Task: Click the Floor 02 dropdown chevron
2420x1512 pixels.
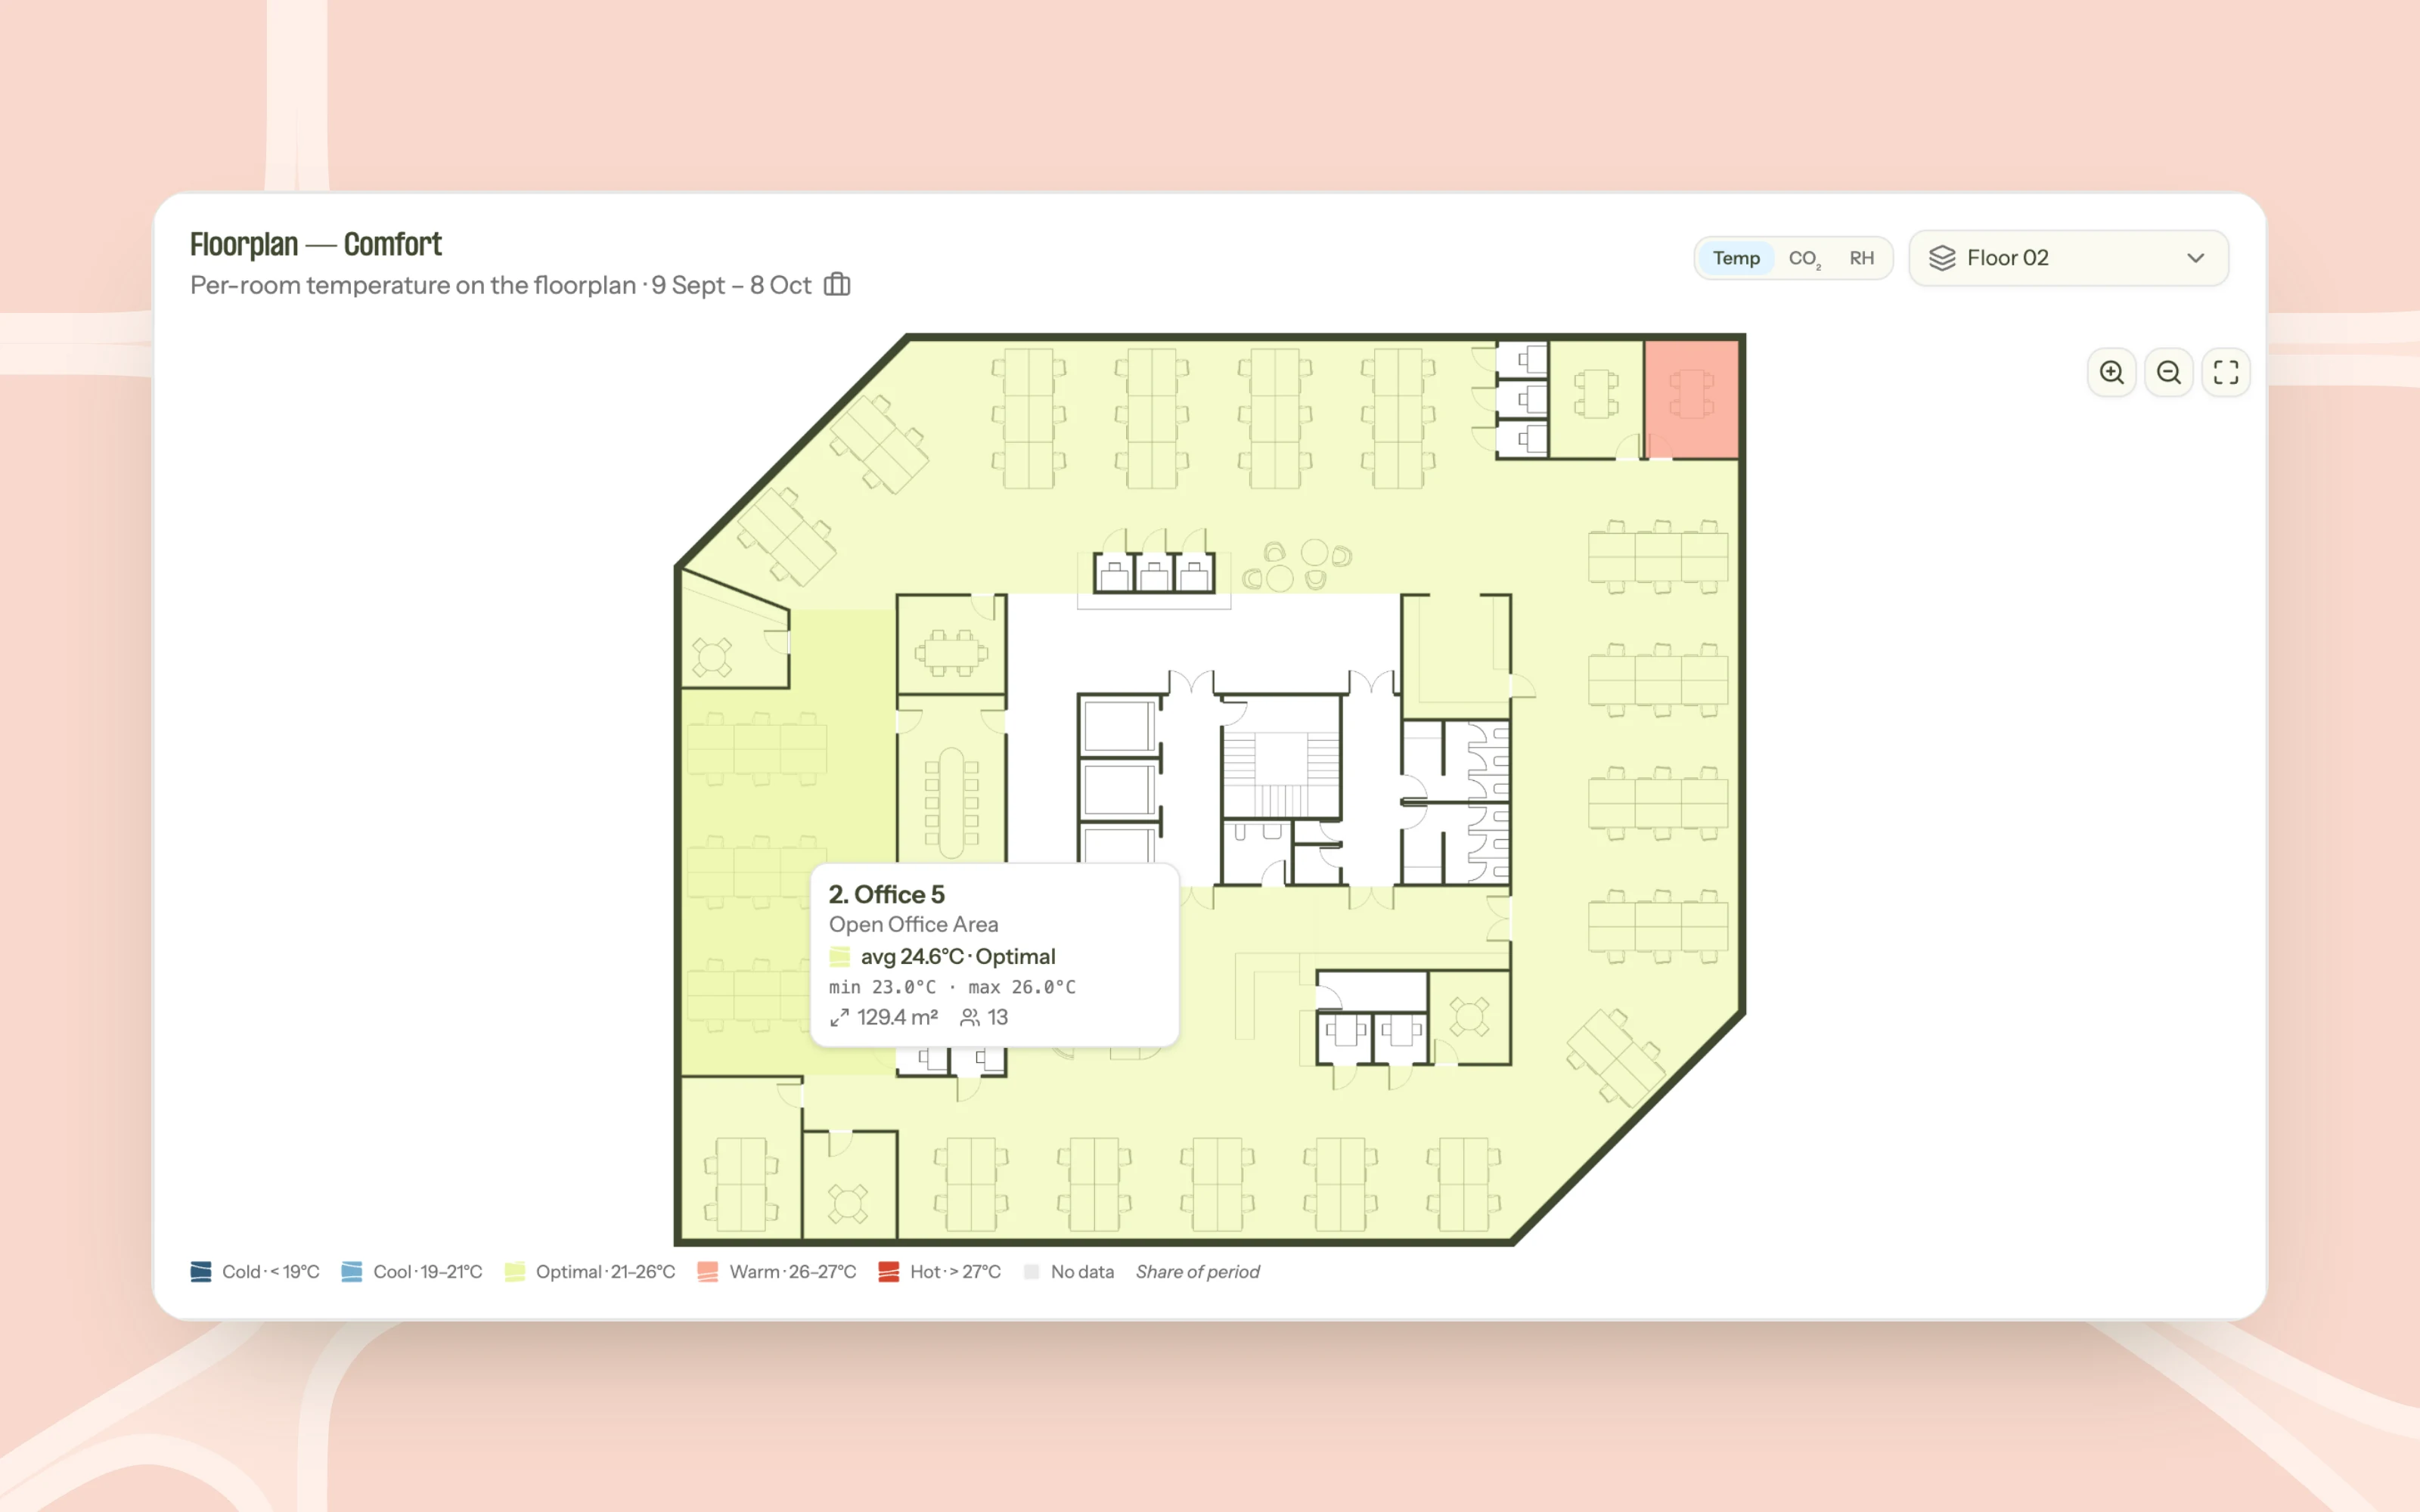Action: pyautogui.click(x=2196, y=258)
